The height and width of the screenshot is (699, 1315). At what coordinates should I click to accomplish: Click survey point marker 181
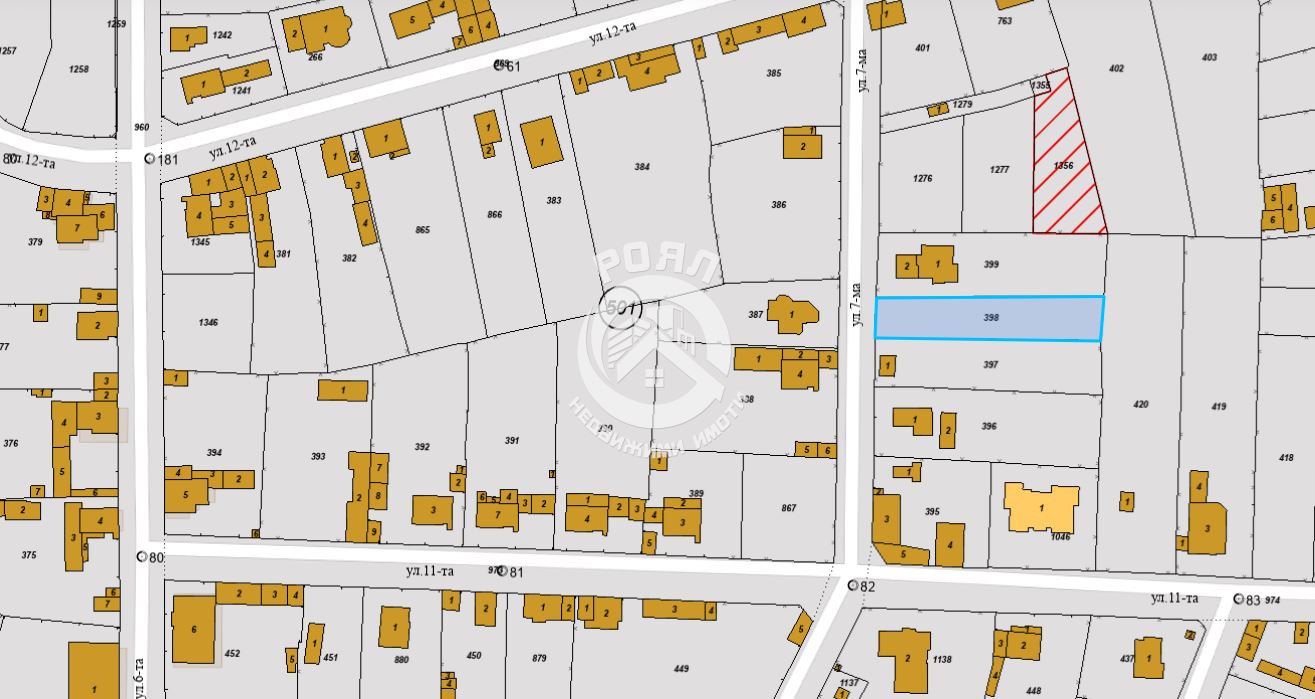(x=150, y=159)
